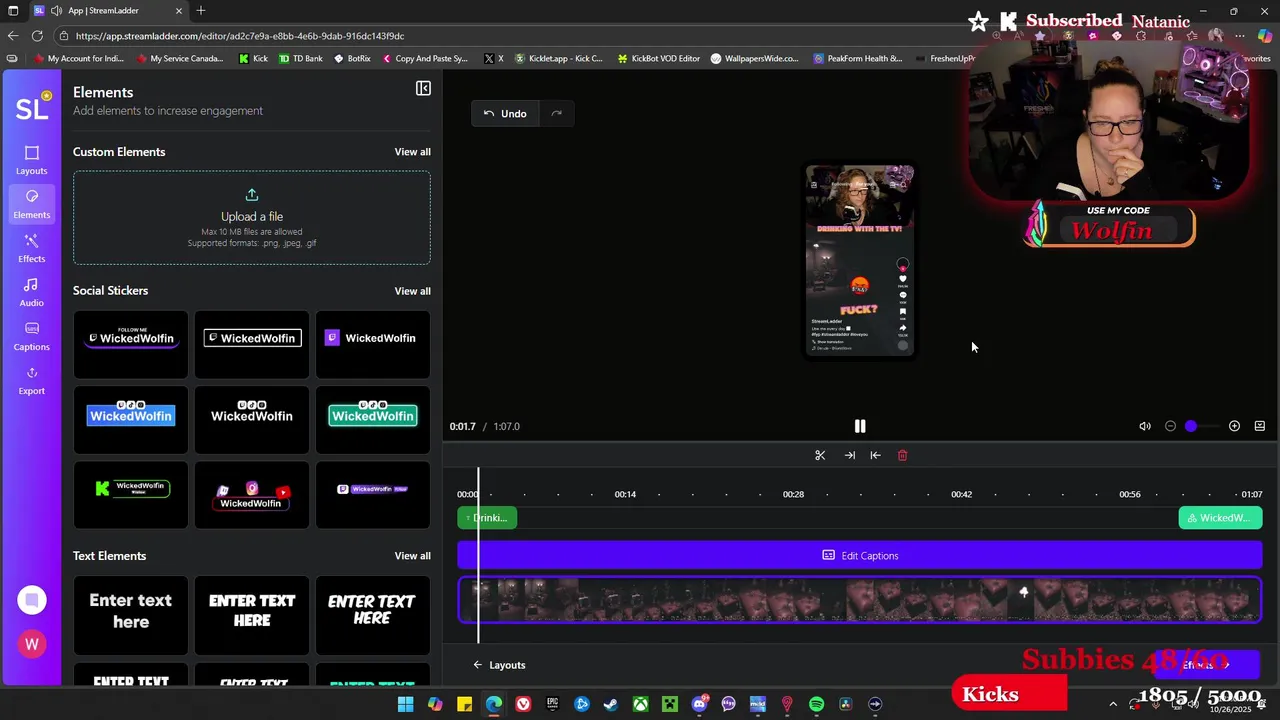The width and height of the screenshot is (1280, 720).
Task: Add the multi-platform icons WickedWolfin sticker
Action: coord(252,494)
